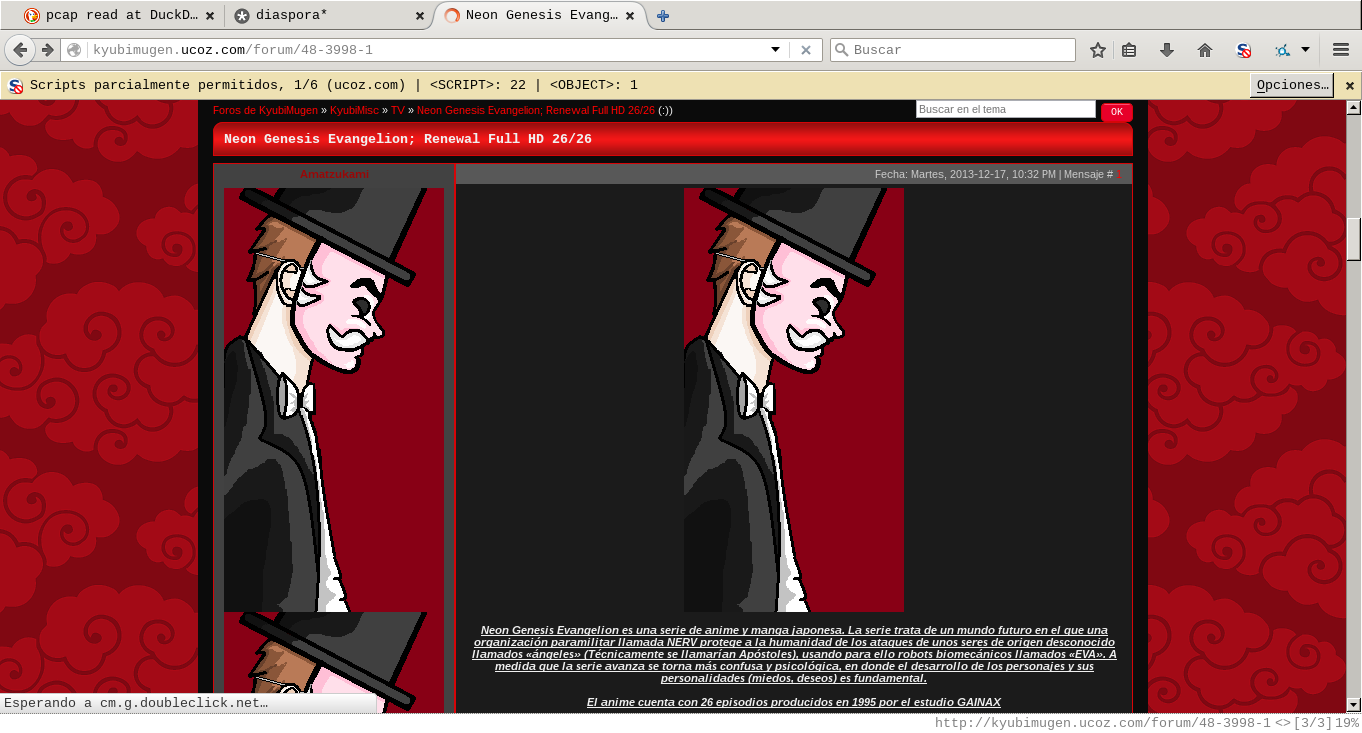Screen dimensions: 1362x733
Task: Click NoScript icon in the notification bar
Action: 16,86
